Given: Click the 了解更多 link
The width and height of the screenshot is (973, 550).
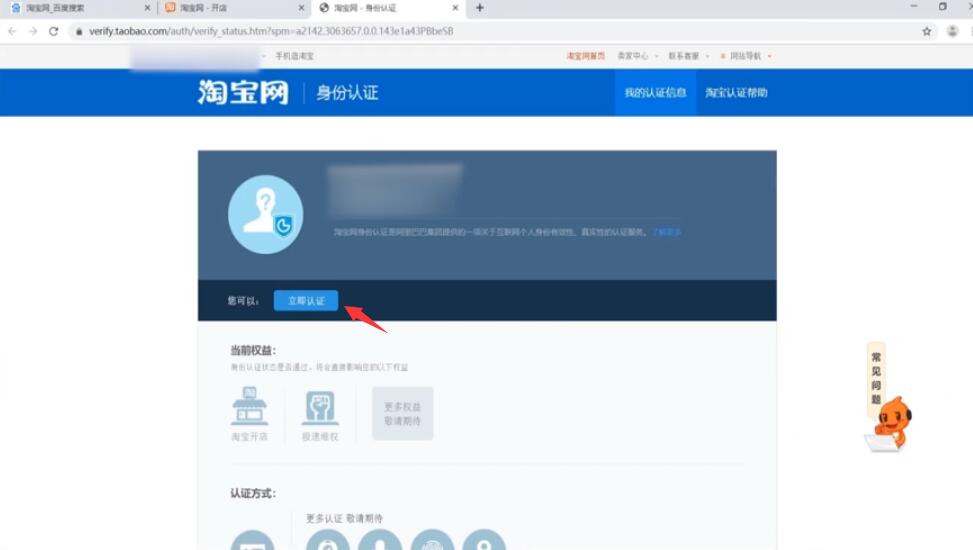Looking at the screenshot, I should [667, 232].
